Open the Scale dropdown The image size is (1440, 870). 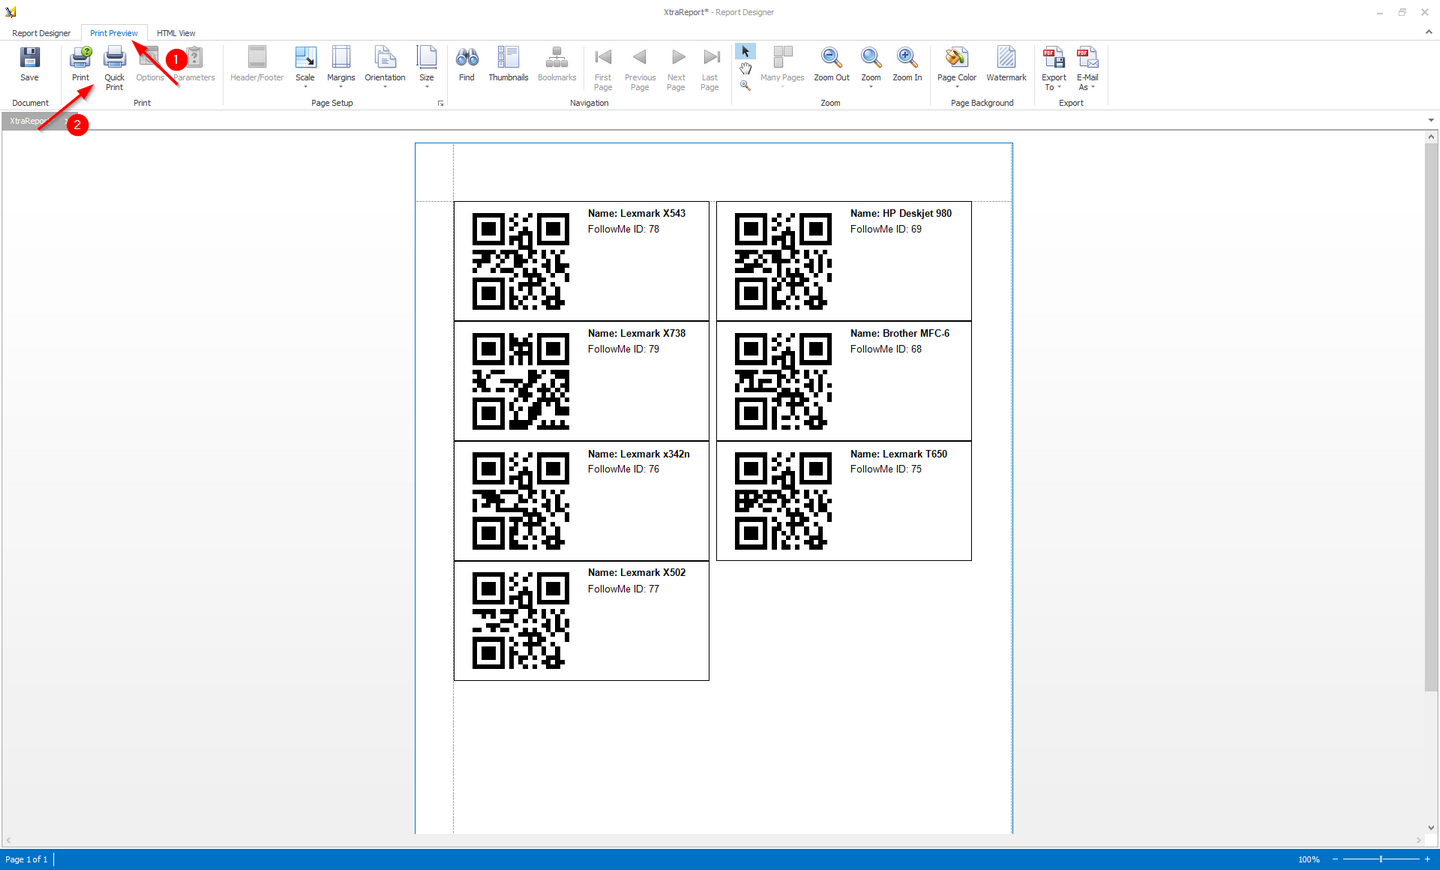[x=305, y=68]
